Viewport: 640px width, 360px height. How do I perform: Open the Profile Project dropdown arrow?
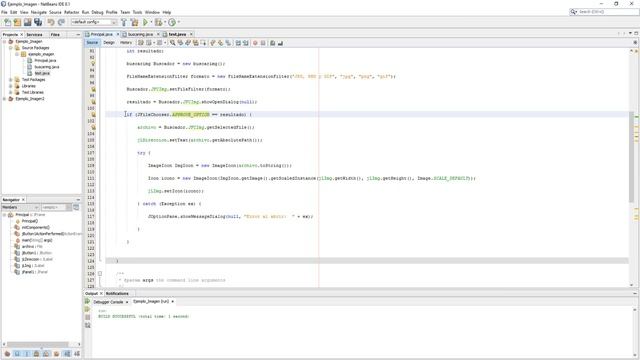(x=178, y=22)
